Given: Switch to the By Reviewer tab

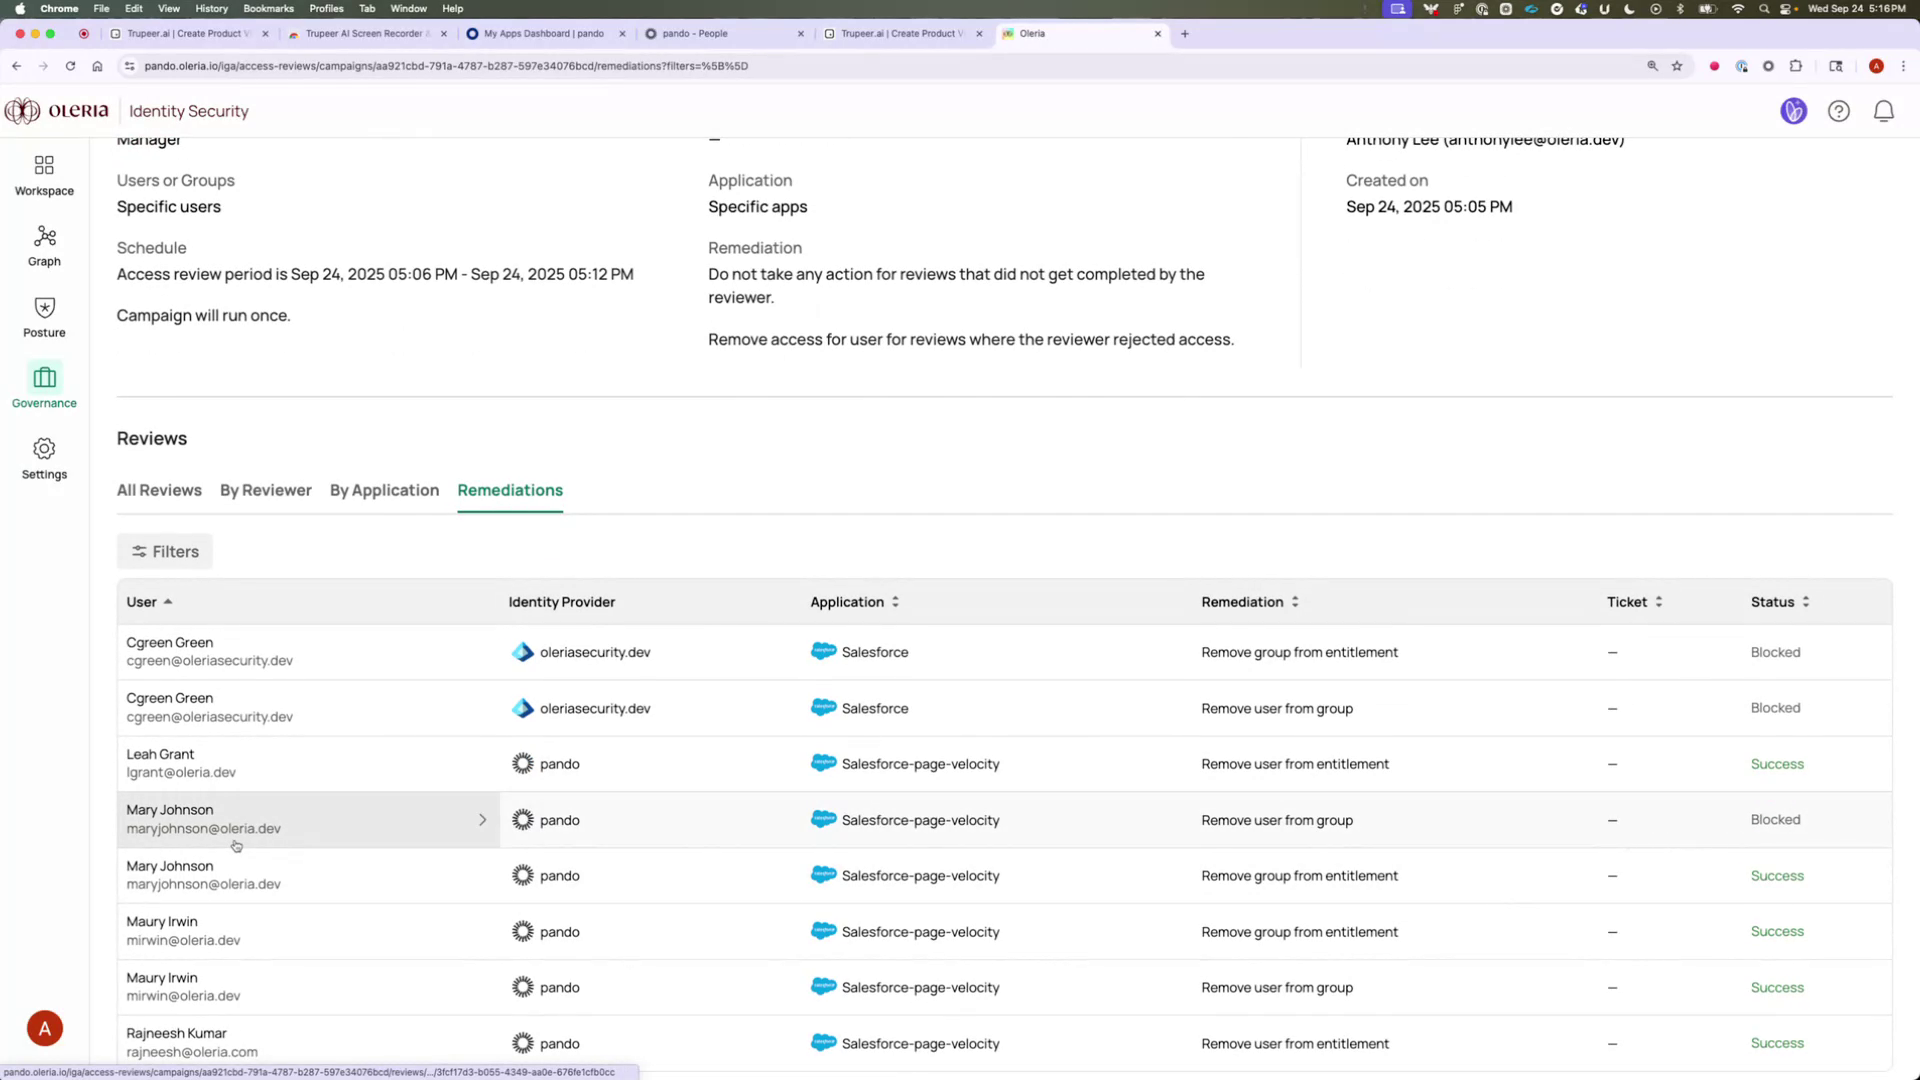Looking at the screenshot, I should 265,490.
